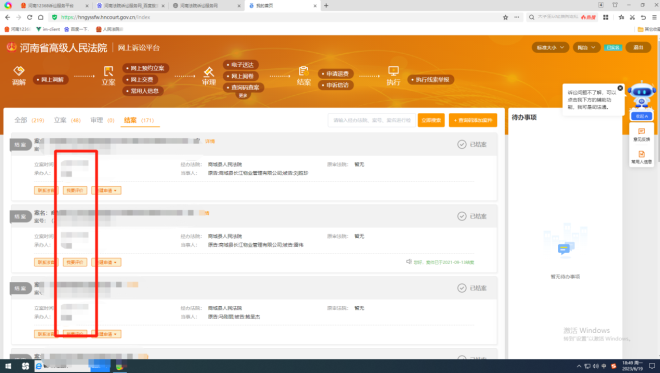Switch to the 结案 (171) tab
Screen dimensions: 660x373
click(x=139, y=120)
